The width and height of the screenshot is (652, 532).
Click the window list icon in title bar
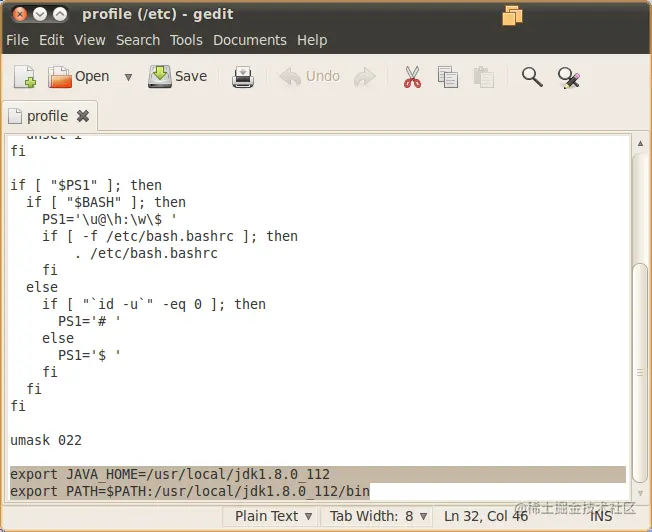click(512, 15)
